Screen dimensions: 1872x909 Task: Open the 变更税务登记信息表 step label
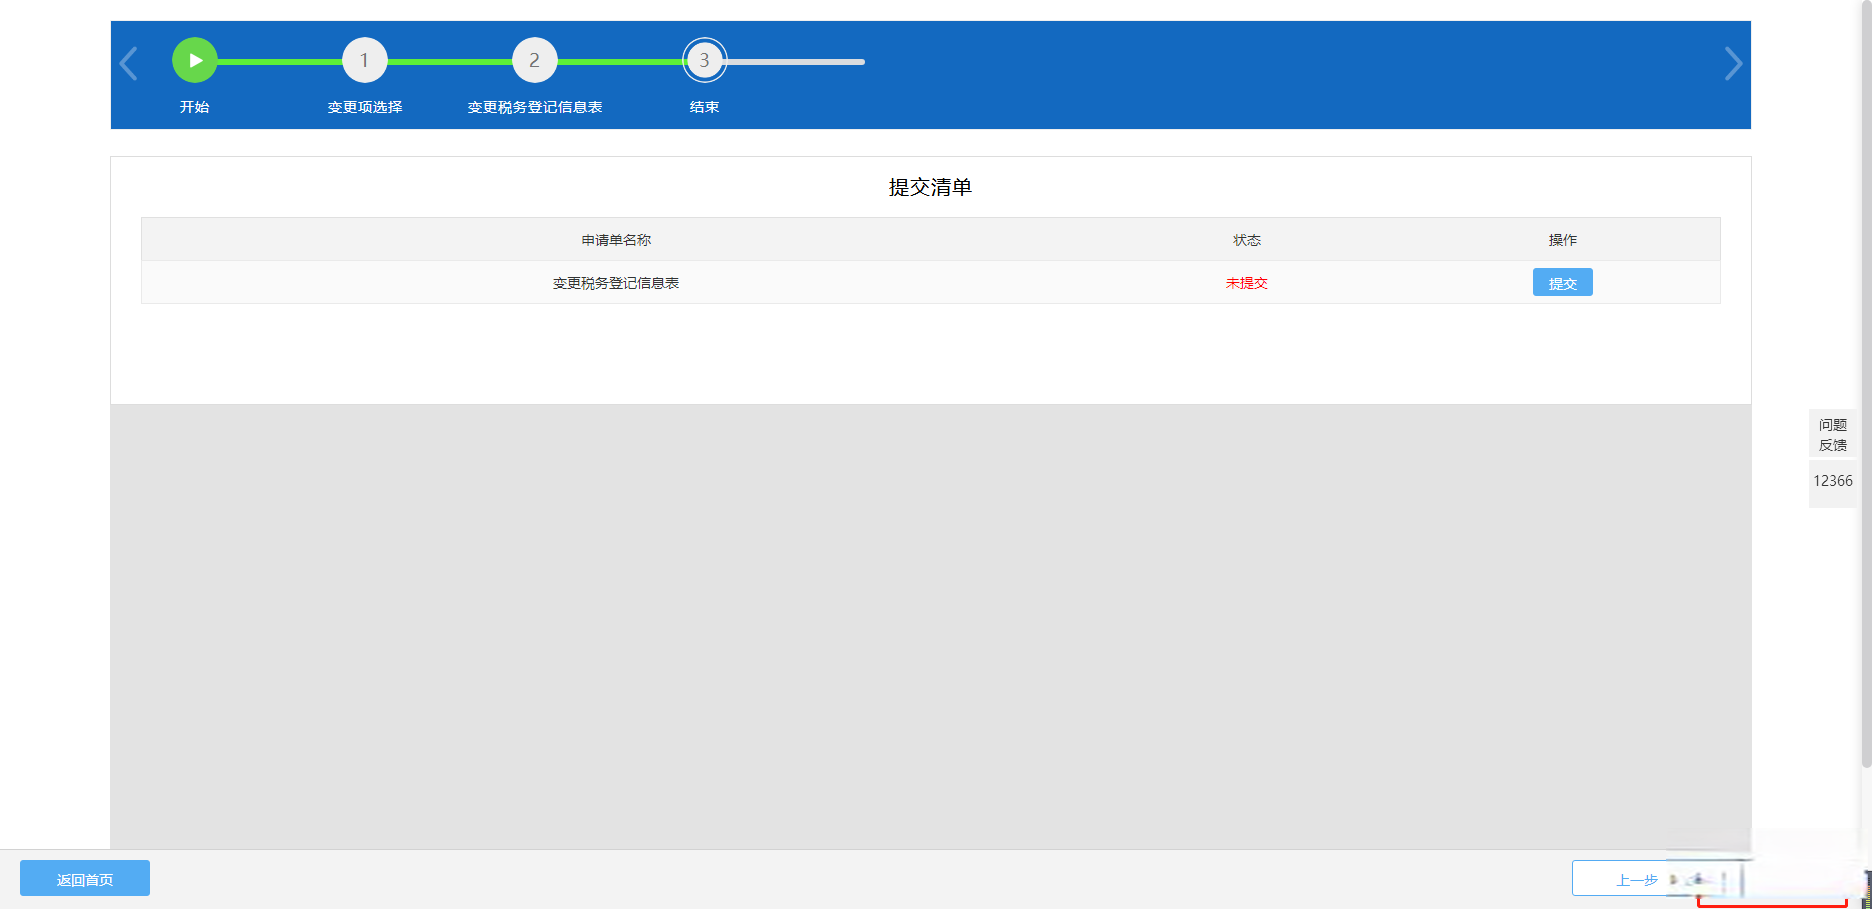pyautogui.click(x=535, y=107)
